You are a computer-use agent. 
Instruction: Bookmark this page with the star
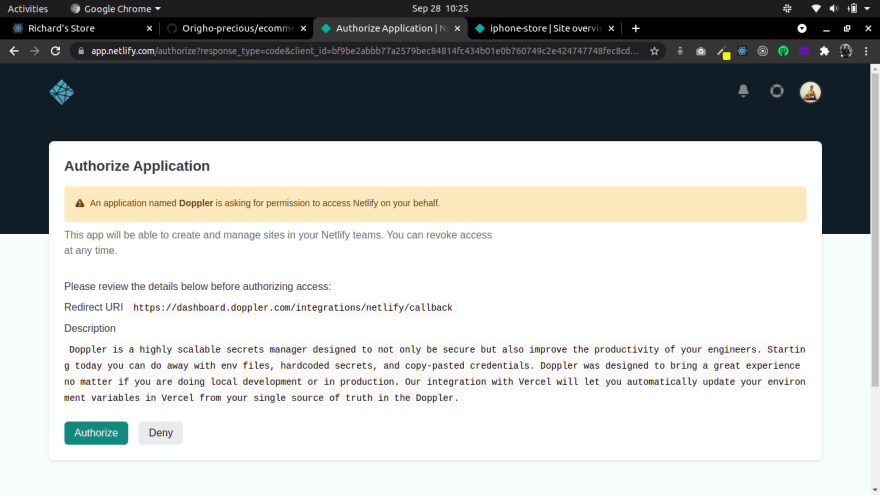[x=654, y=51]
